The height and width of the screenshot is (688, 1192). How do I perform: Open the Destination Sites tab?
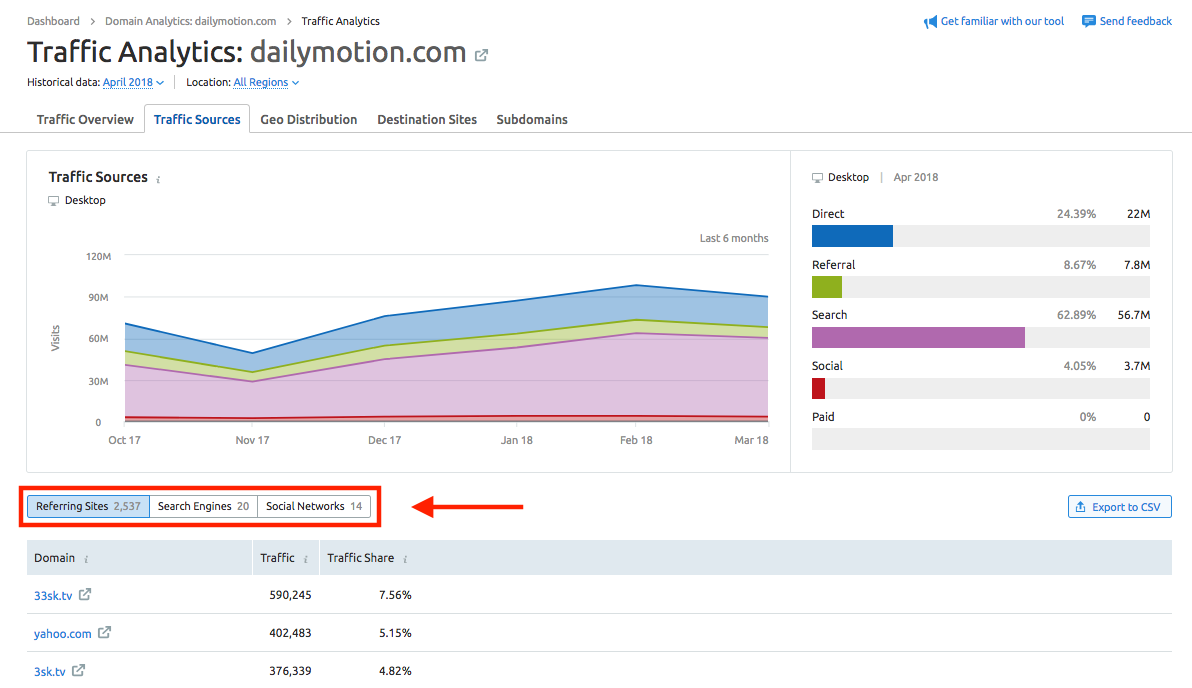pyautogui.click(x=427, y=118)
